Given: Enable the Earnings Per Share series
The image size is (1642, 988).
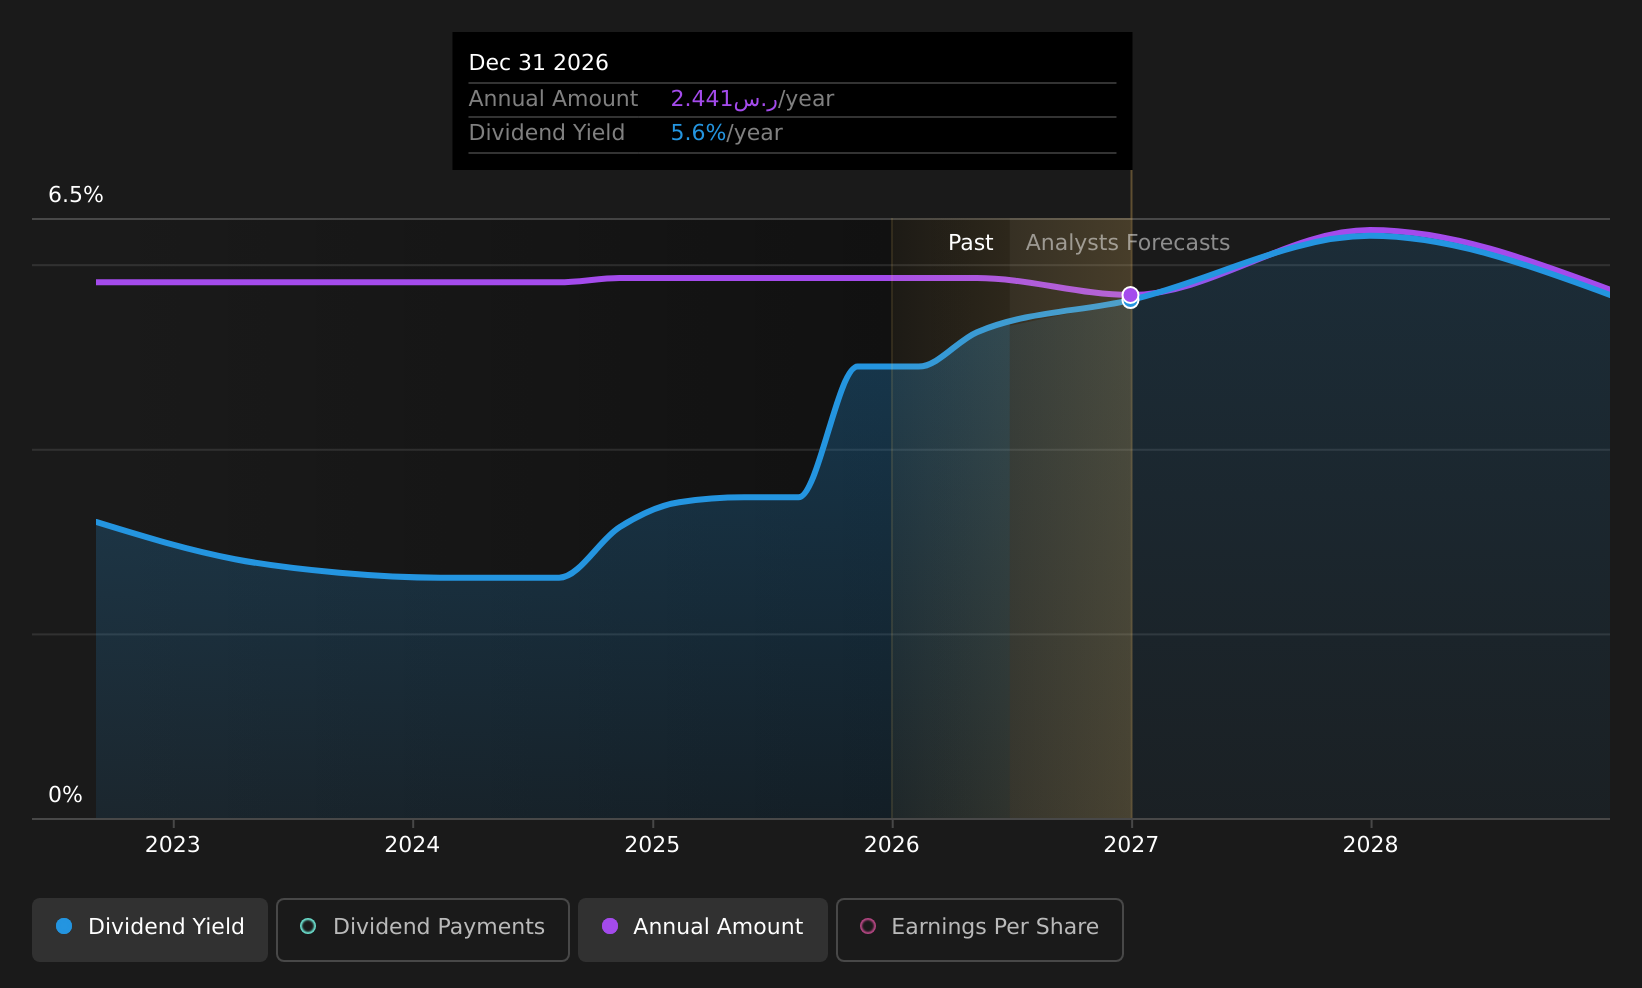Looking at the screenshot, I should [980, 929].
